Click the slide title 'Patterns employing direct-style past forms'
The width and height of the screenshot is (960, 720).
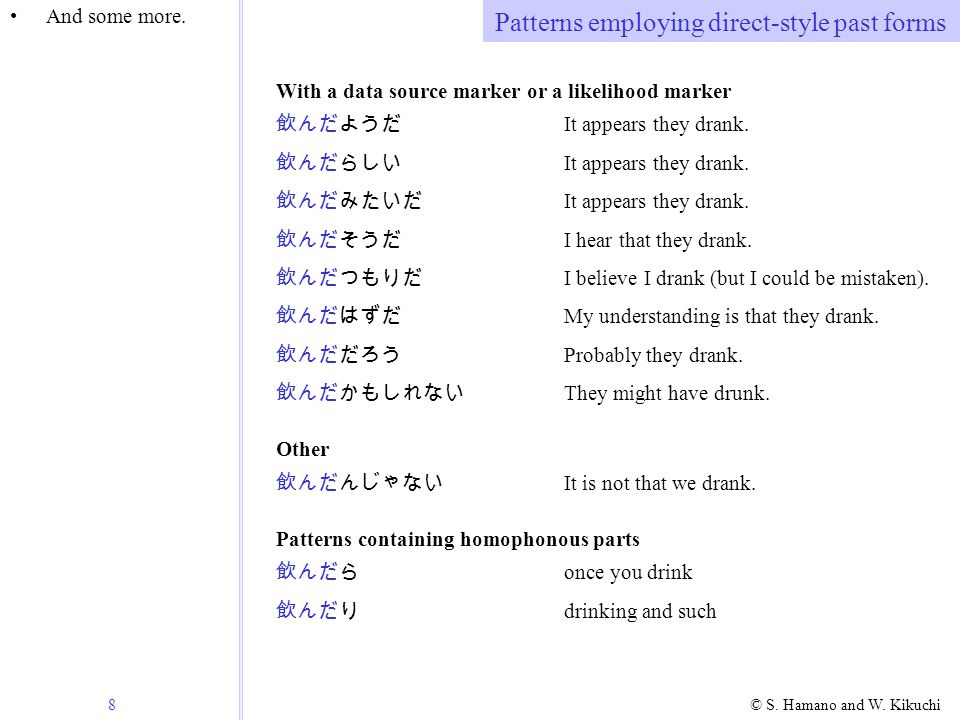coord(720,23)
